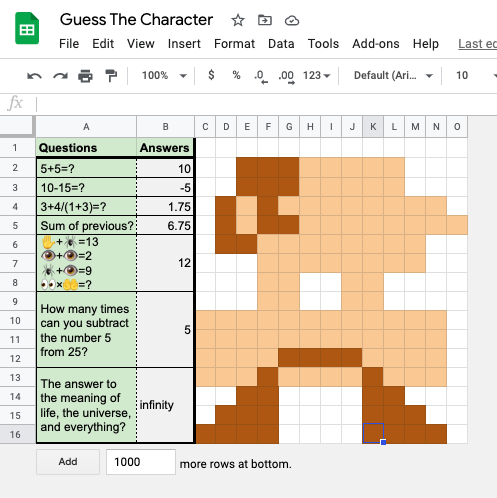The height and width of the screenshot is (498, 497).
Task: Format as currency with dollar icon
Action: pos(211,75)
